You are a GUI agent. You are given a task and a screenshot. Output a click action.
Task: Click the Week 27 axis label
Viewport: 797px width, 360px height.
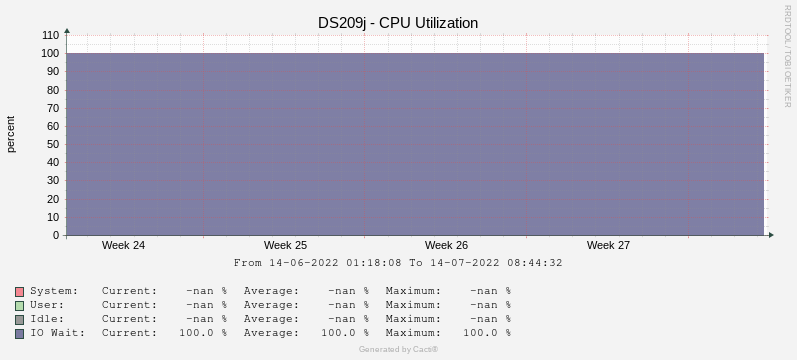(608, 245)
